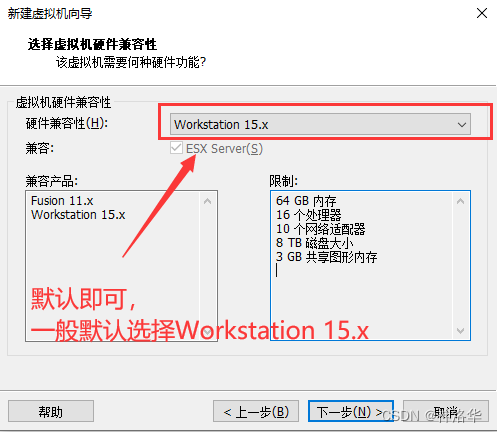The width and height of the screenshot is (497, 432).
Task: Select the 64 GB 内存 limitation entry
Action: 306,201
